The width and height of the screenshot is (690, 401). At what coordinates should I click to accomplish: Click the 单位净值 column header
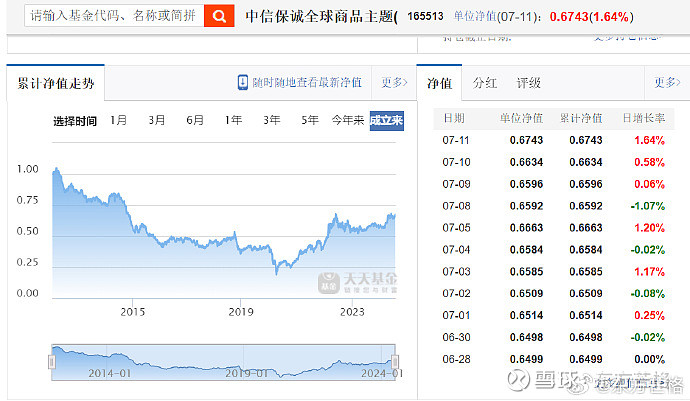point(521,118)
